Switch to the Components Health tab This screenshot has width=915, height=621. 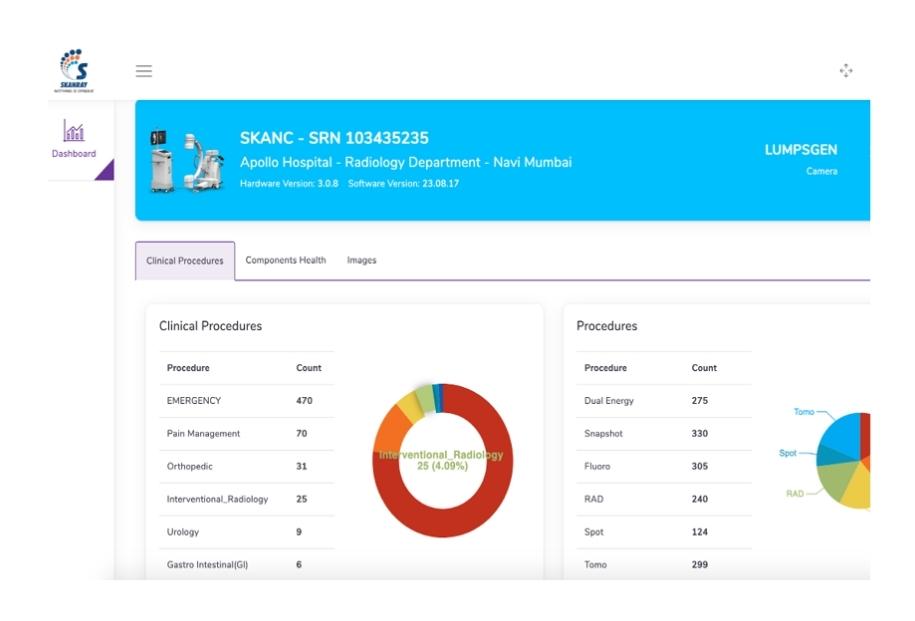point(285,260)
